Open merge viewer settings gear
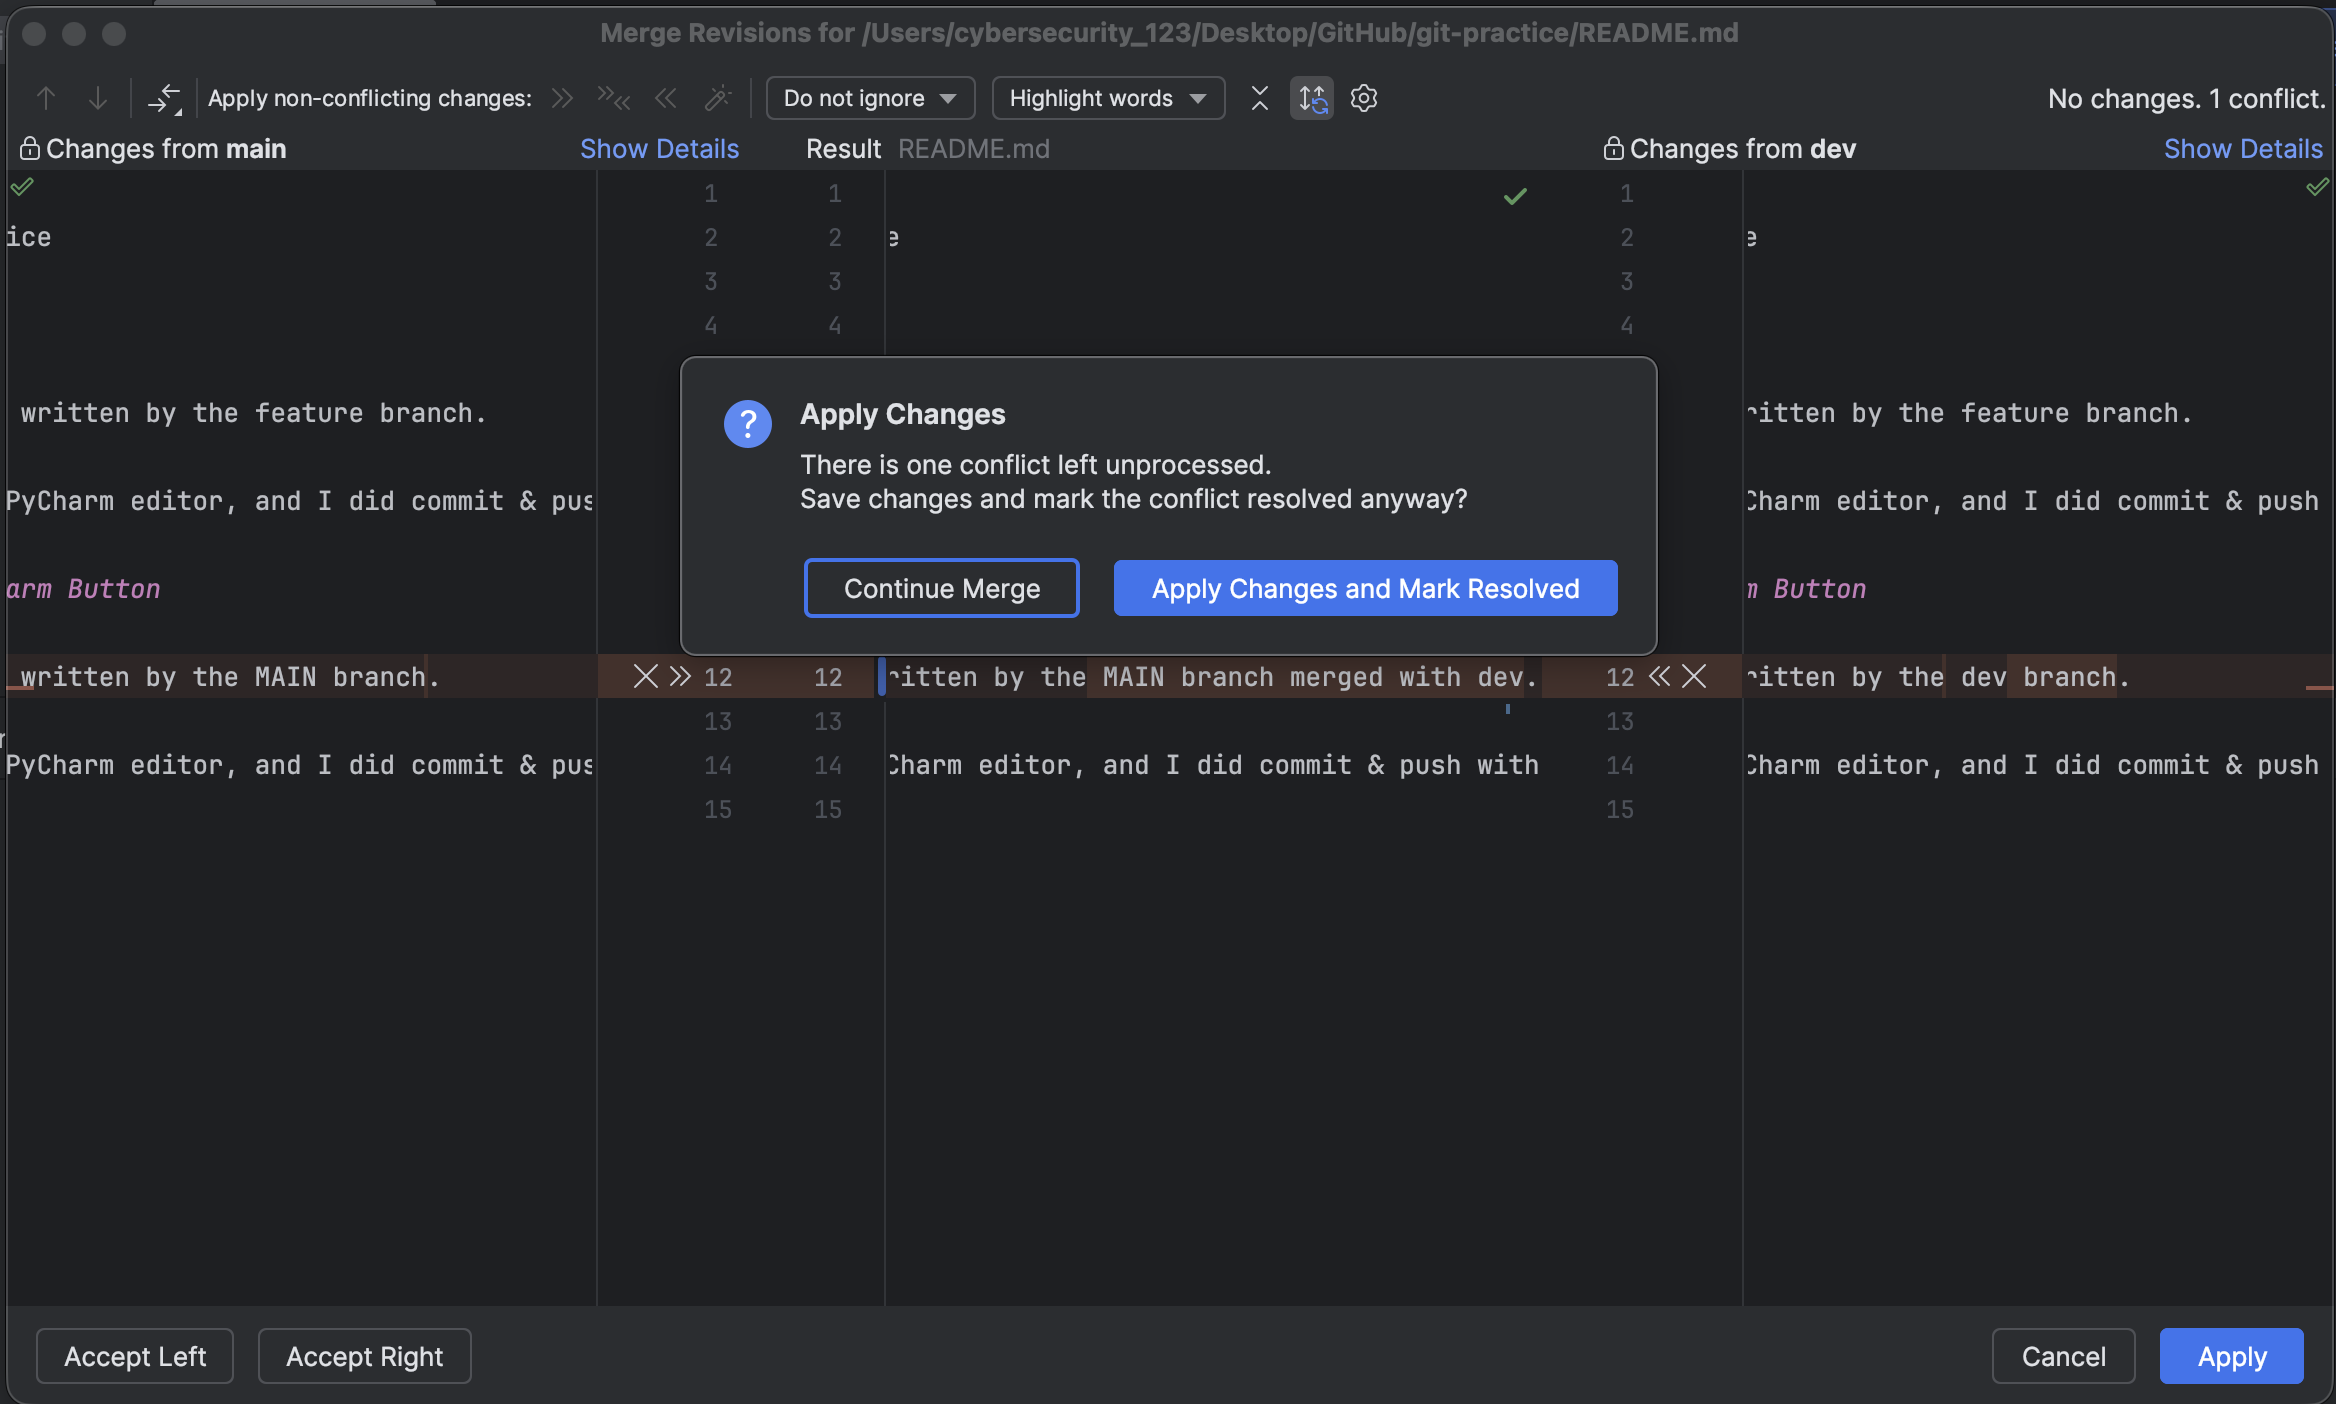The height and width of the screenshot is (1404, 2336). coord(1364,98)
